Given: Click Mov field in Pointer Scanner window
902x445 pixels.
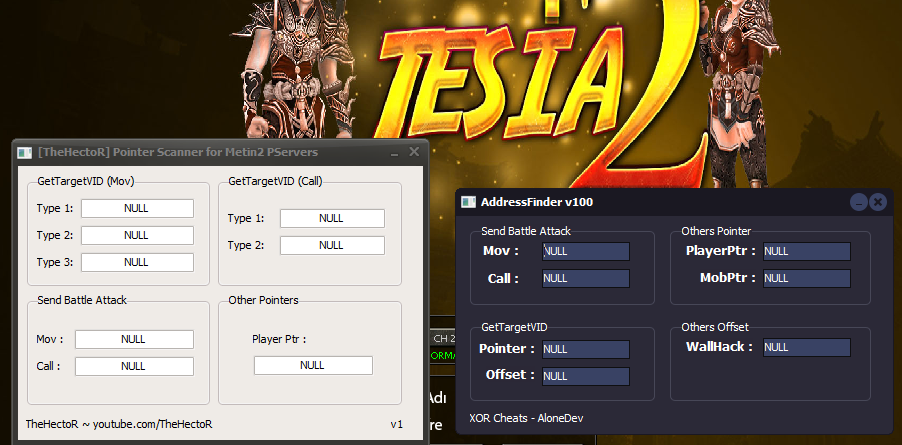Looking at the screenshot, I should [x=134, y=339].
